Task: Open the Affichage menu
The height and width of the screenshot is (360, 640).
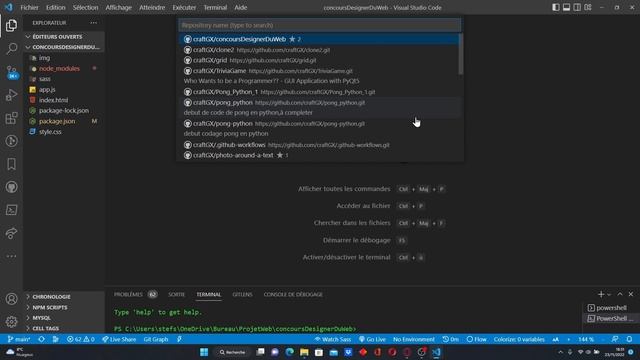Action: tap(118, 7)
